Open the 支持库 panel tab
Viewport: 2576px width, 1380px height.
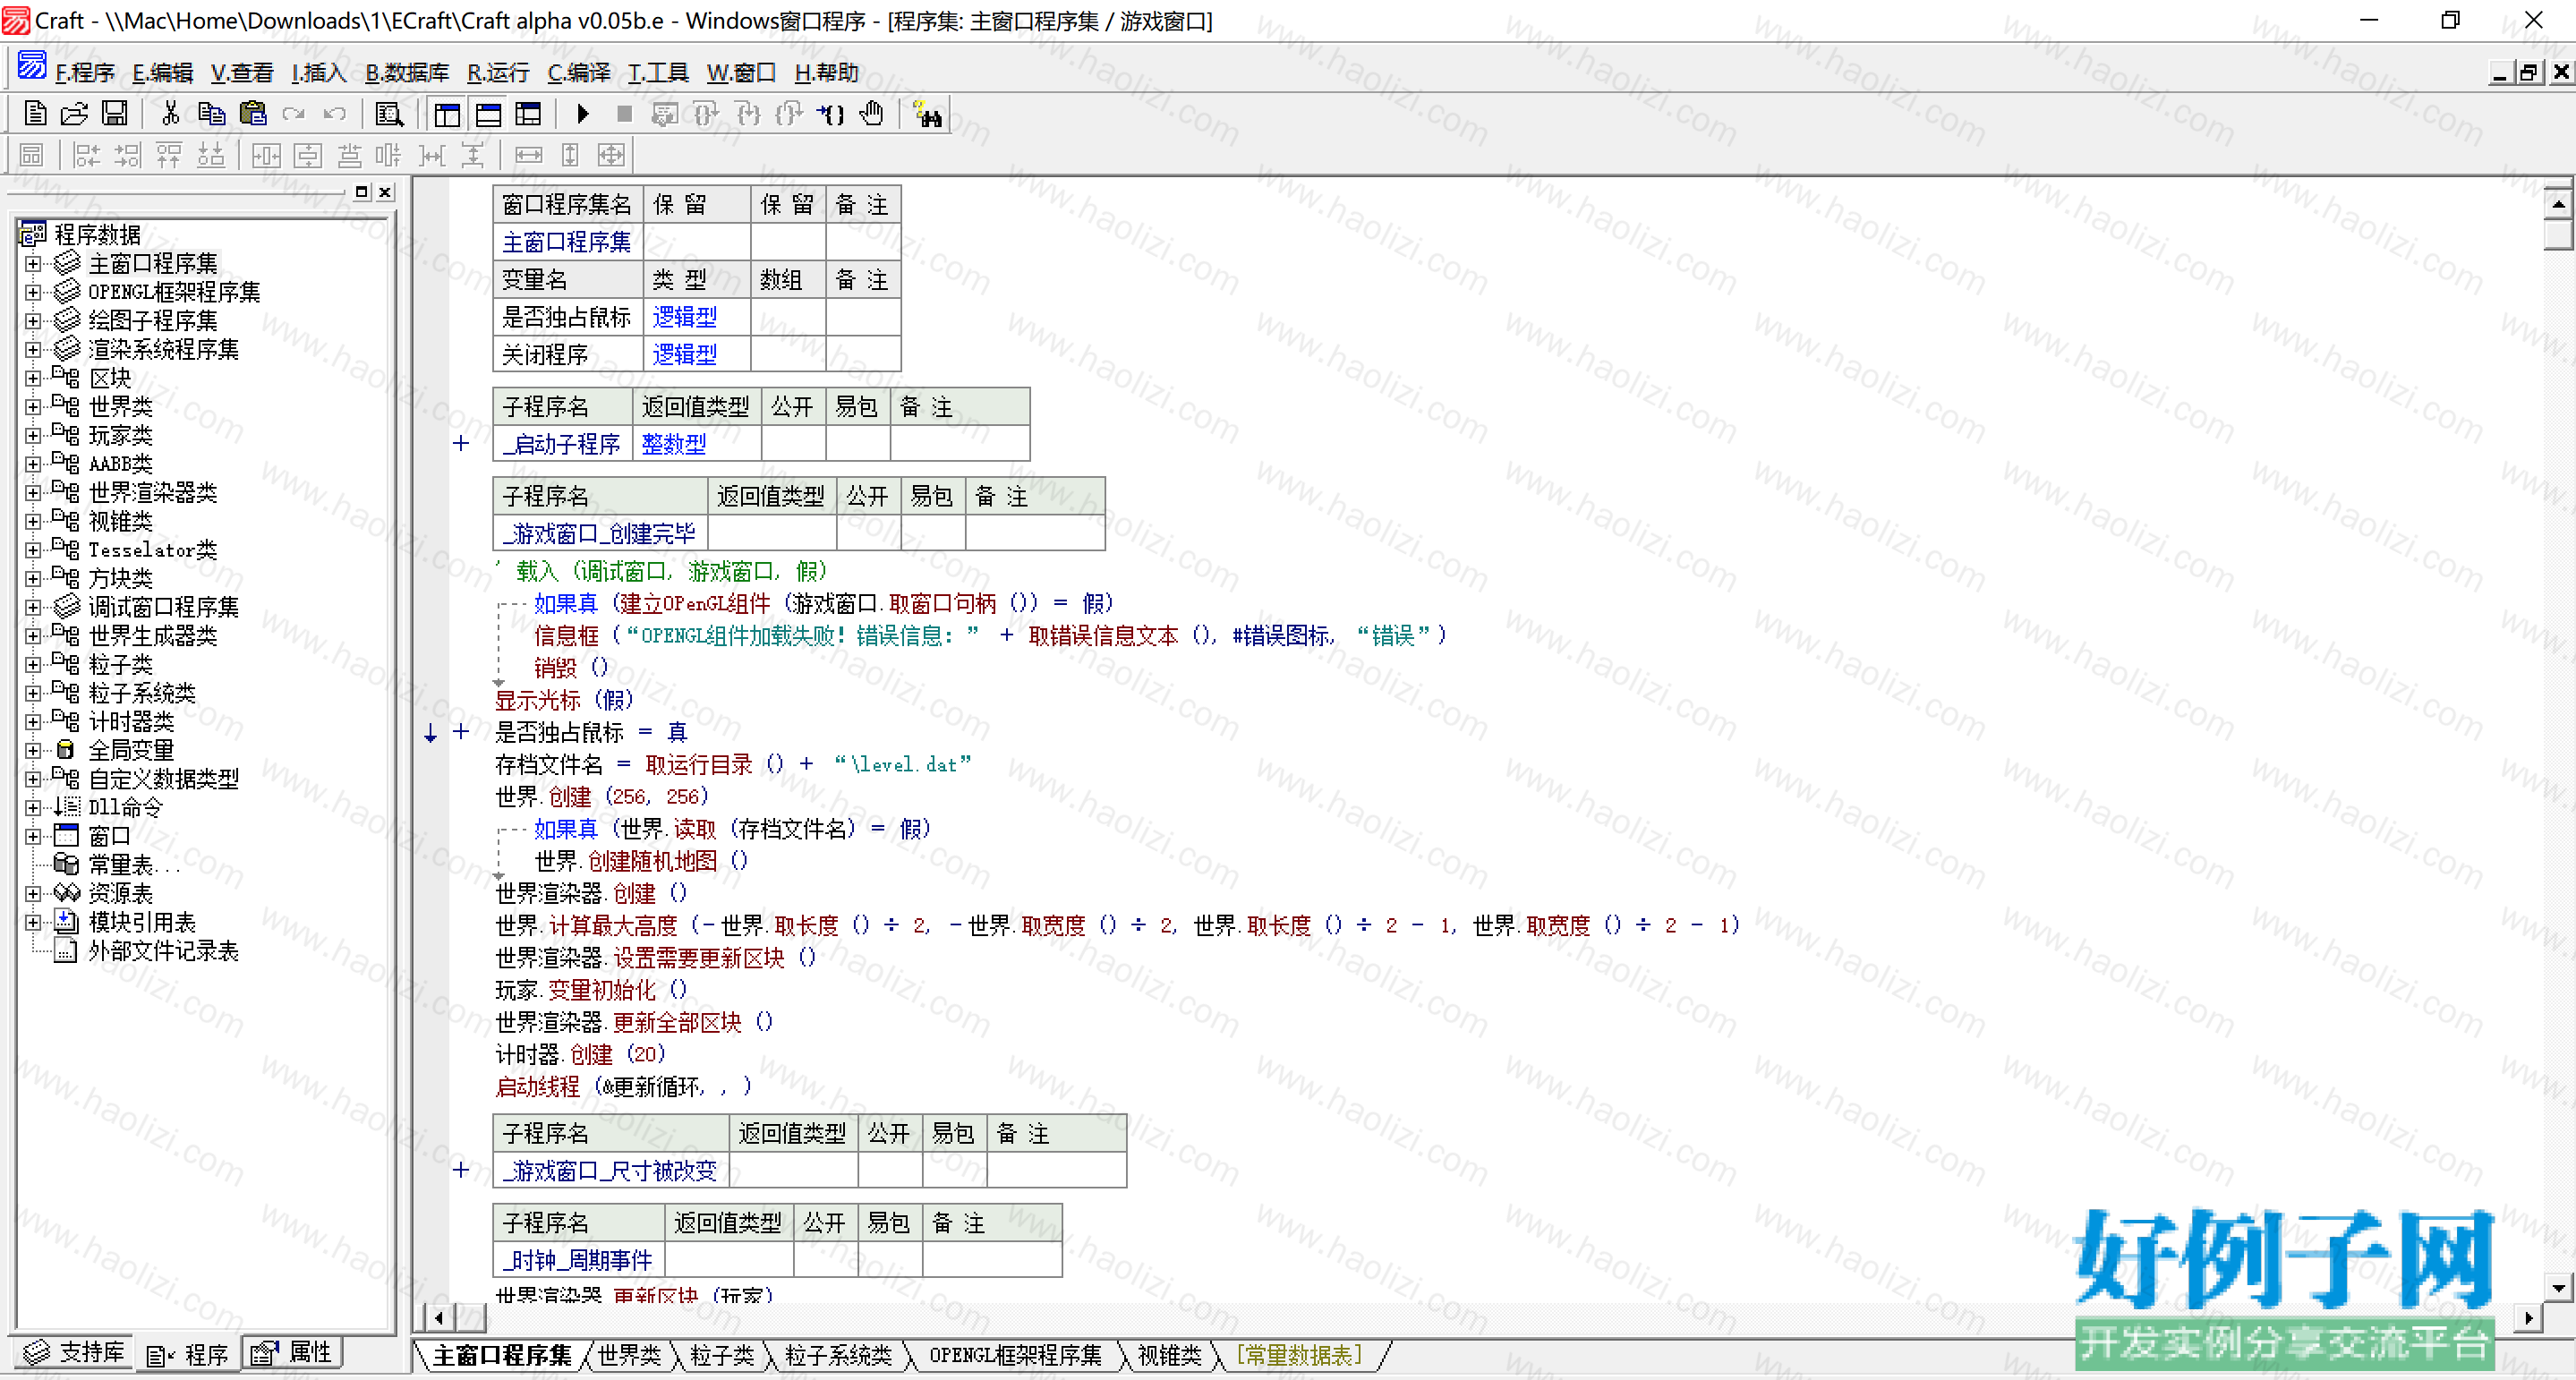click(74, 1354)
